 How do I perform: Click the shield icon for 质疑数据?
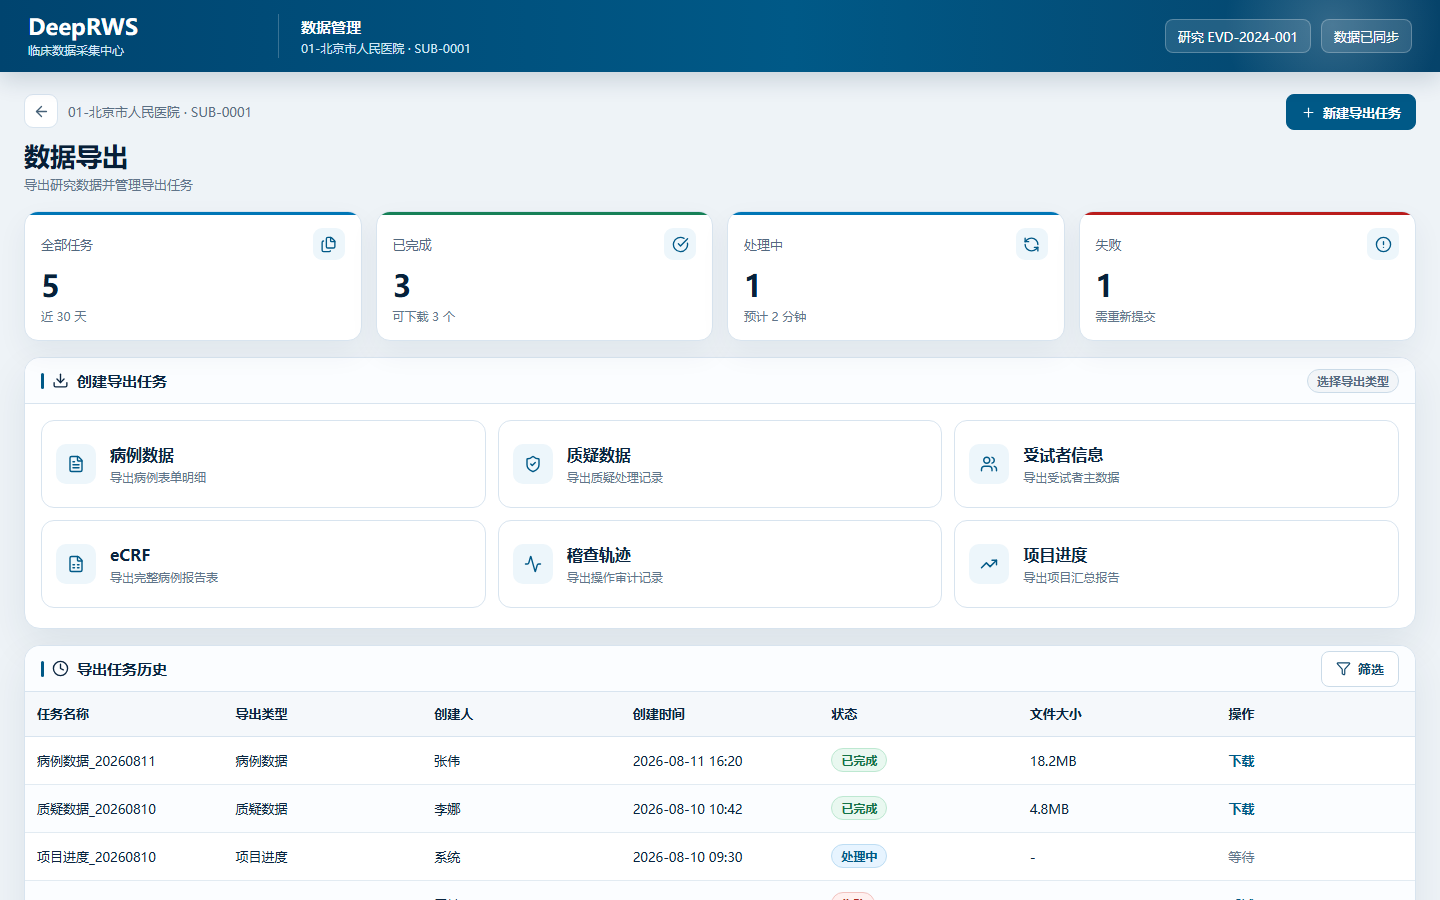pos(533,464)
